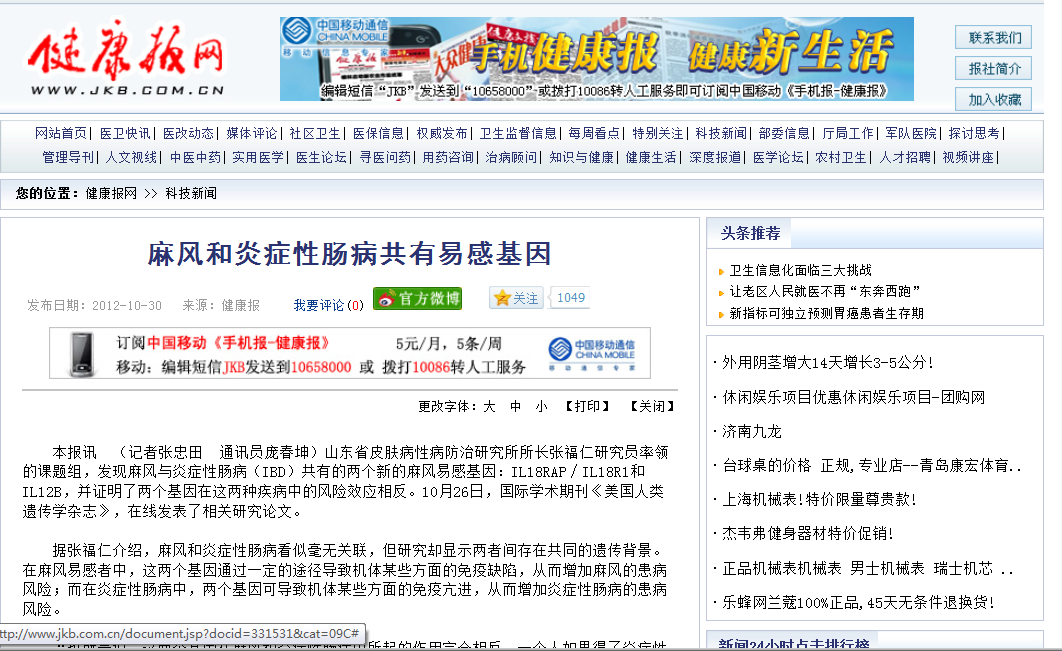Open the top 手机健康报 banner advertisement
1062x651 pixels.
pos(596,58)
